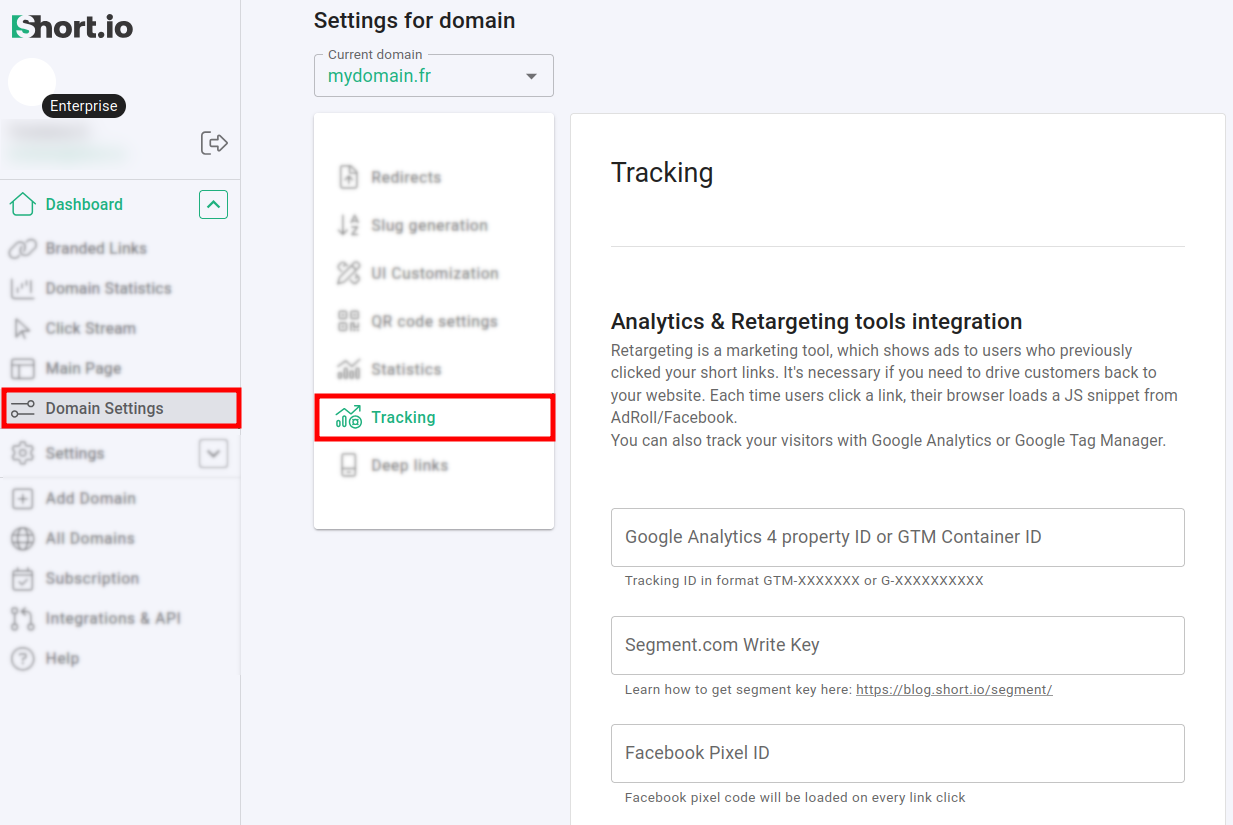Screen dimensions: 1233x825
Task: Click the Facebook Pixel ID field
Action: 897,753
